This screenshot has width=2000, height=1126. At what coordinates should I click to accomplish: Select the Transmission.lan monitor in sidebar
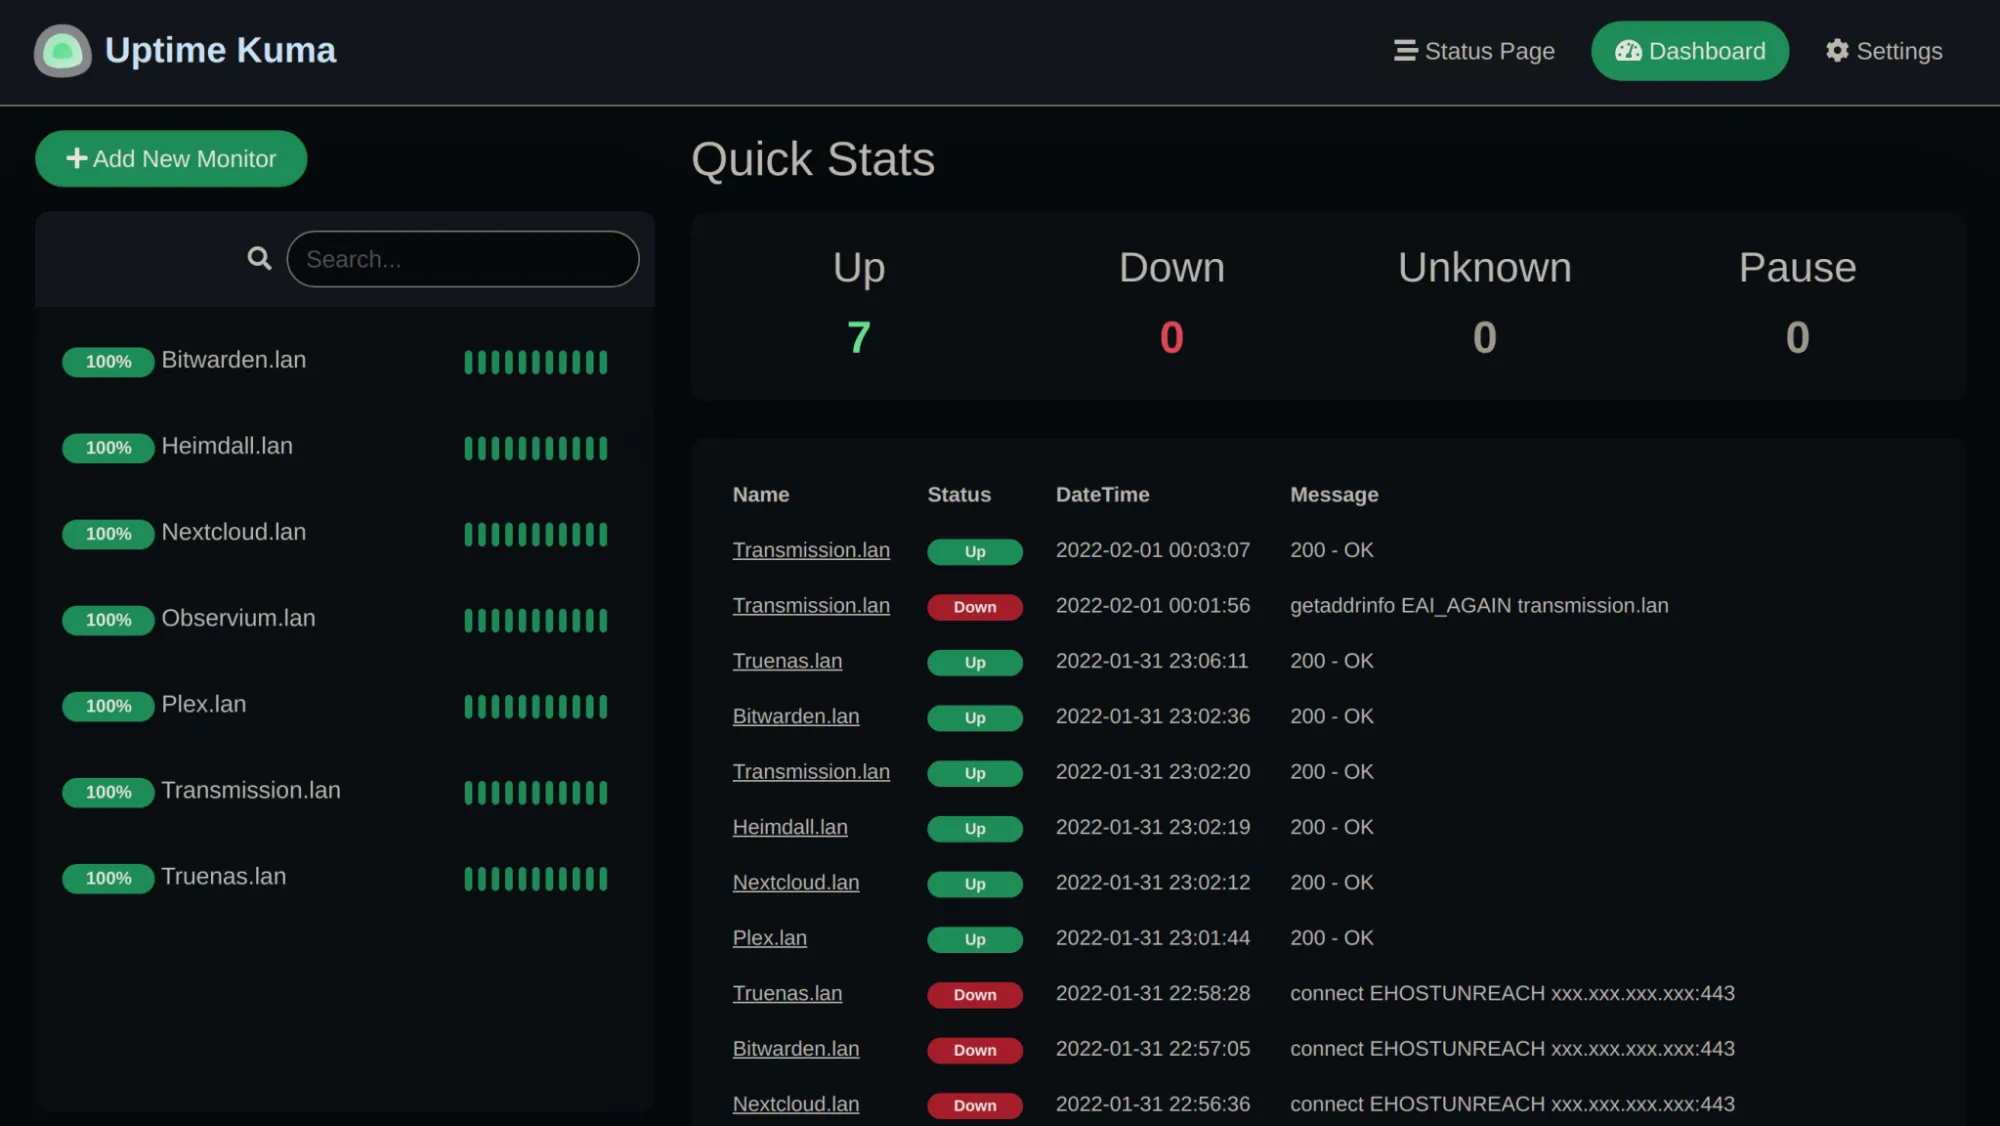click(345, 791)
